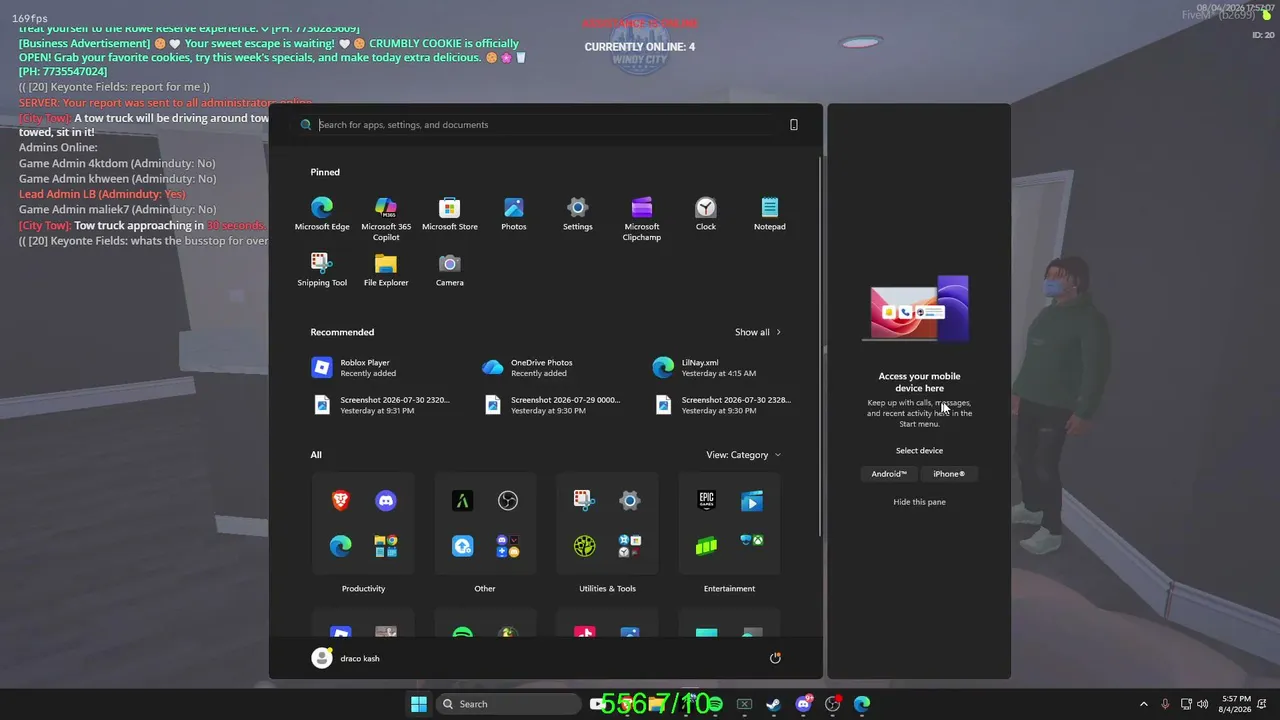Open File Explorer from Pinned
This screenshot has height=720, width=1280.
pyautogui.click(x=386, y=270)
